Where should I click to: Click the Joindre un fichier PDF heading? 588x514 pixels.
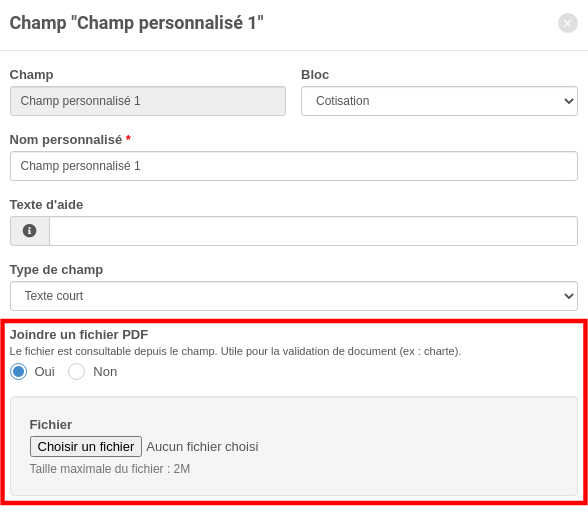[79, 334]
